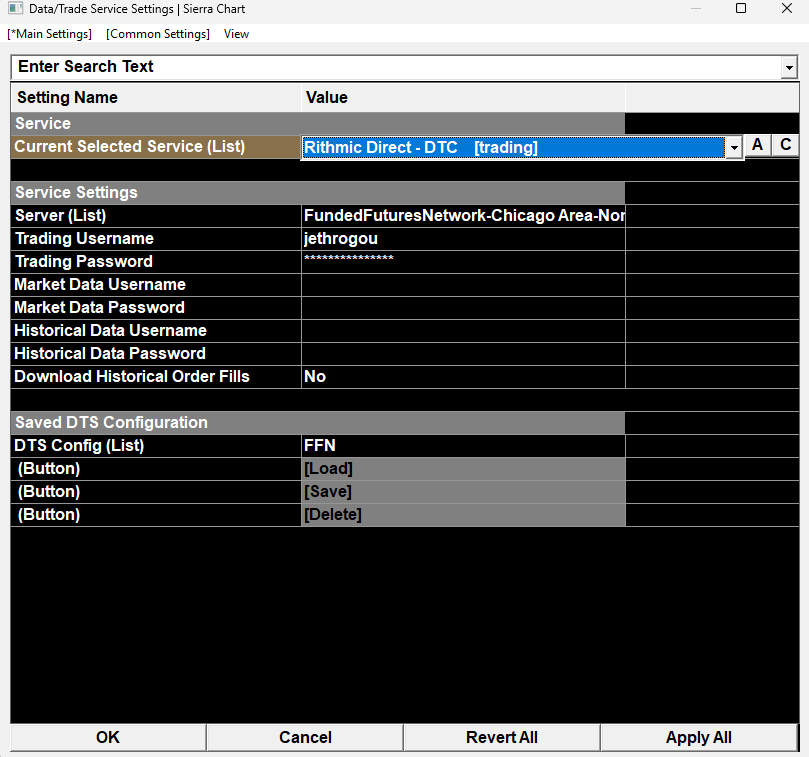Click the OK button
Image resolution: width=809 pixels, height=757 pixels.
tap(108, 737)
